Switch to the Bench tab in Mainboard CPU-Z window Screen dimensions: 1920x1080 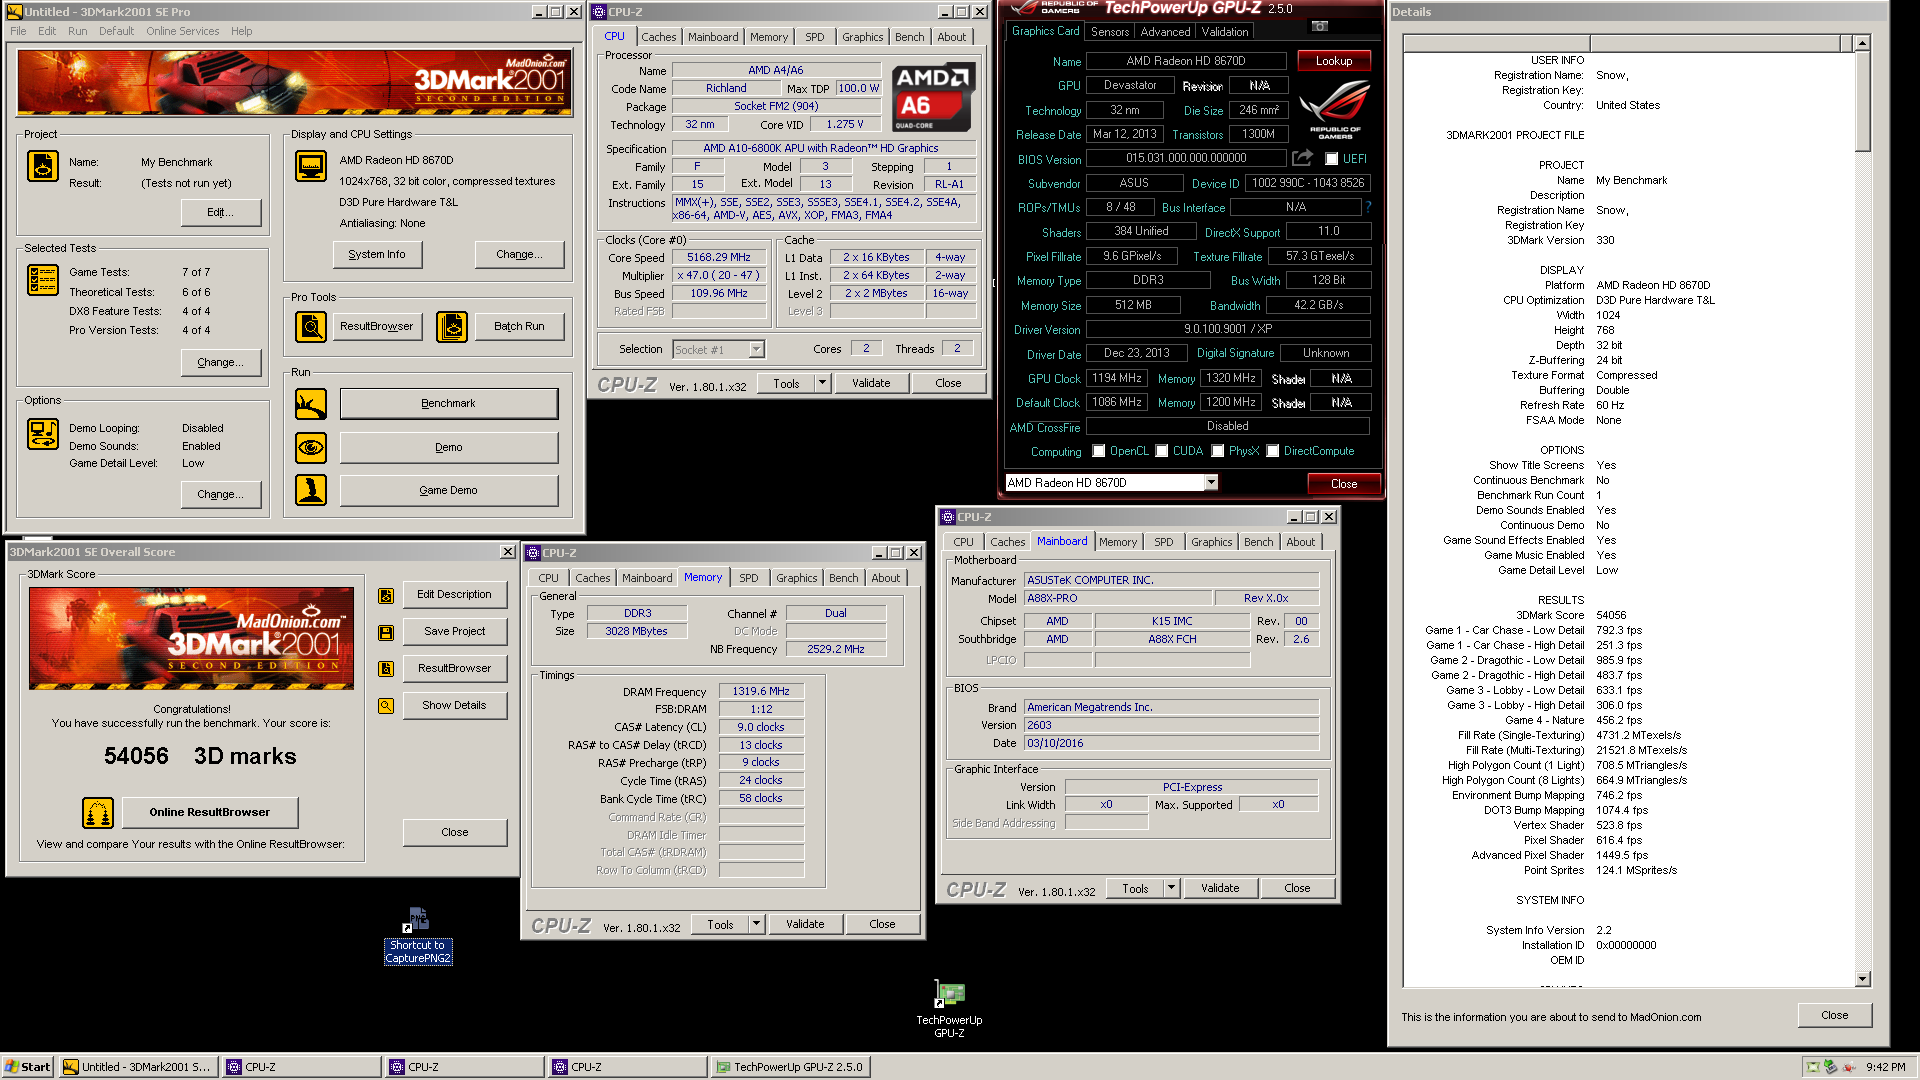coord(1259,542)
